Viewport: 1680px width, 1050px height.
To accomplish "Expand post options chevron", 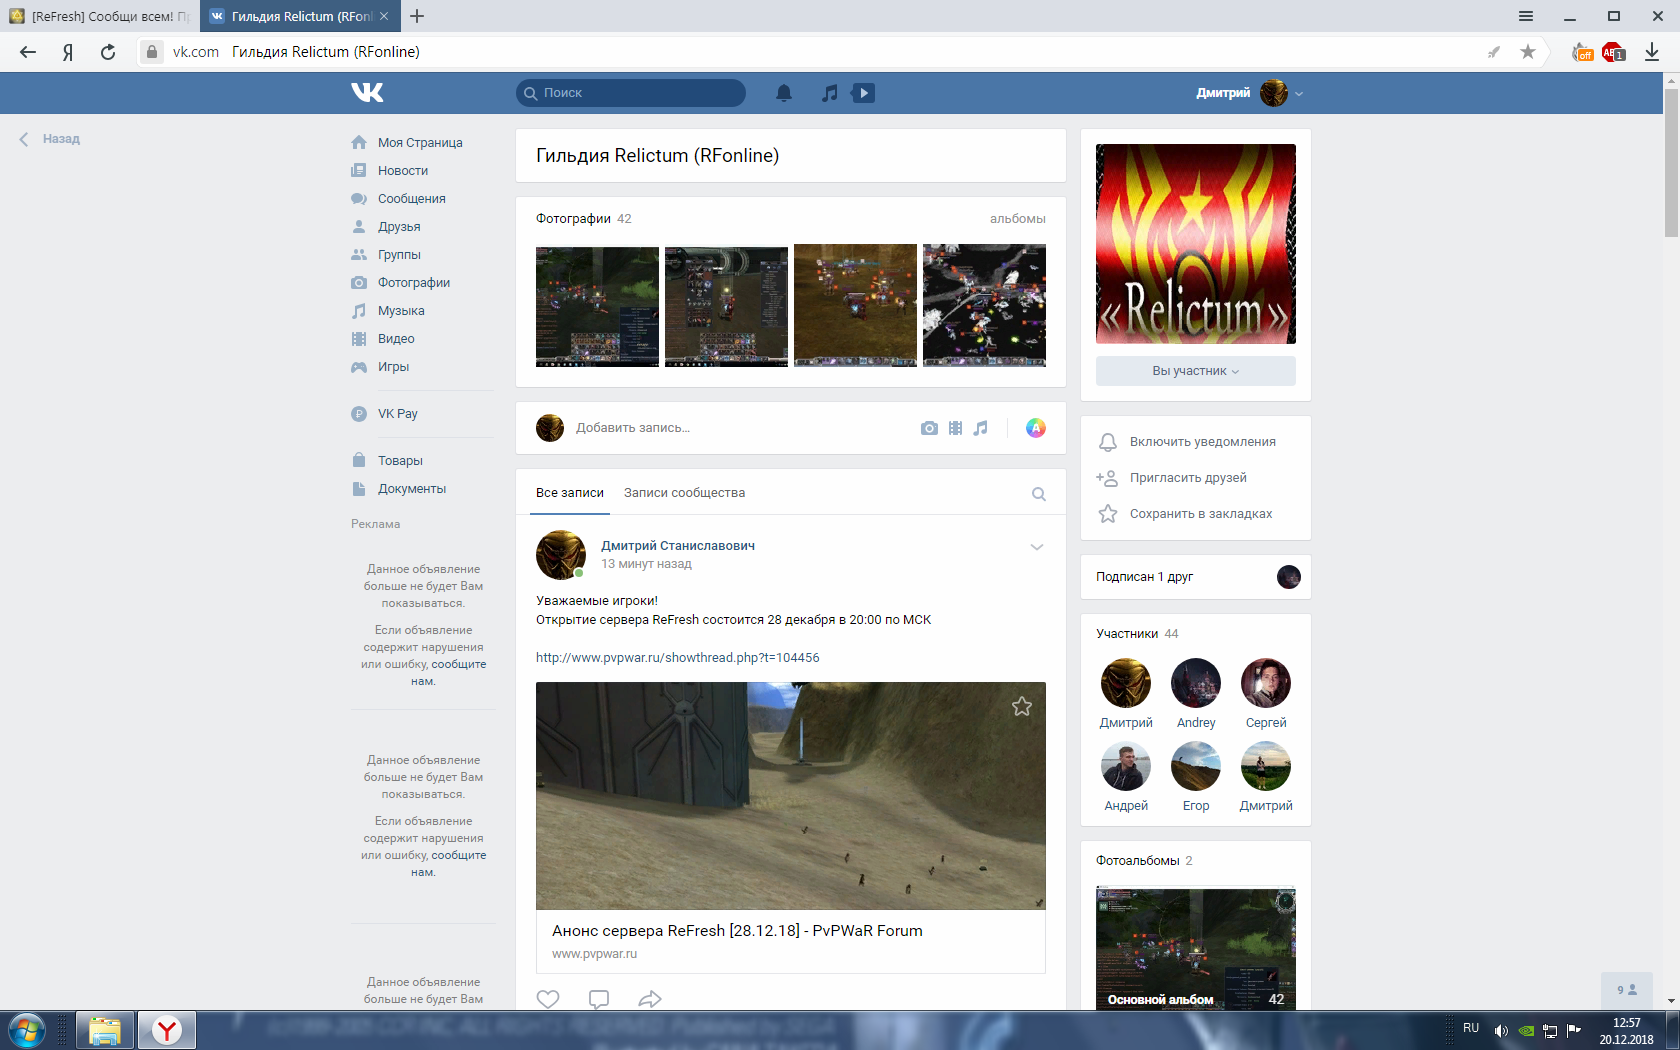I will (1037, 547).
